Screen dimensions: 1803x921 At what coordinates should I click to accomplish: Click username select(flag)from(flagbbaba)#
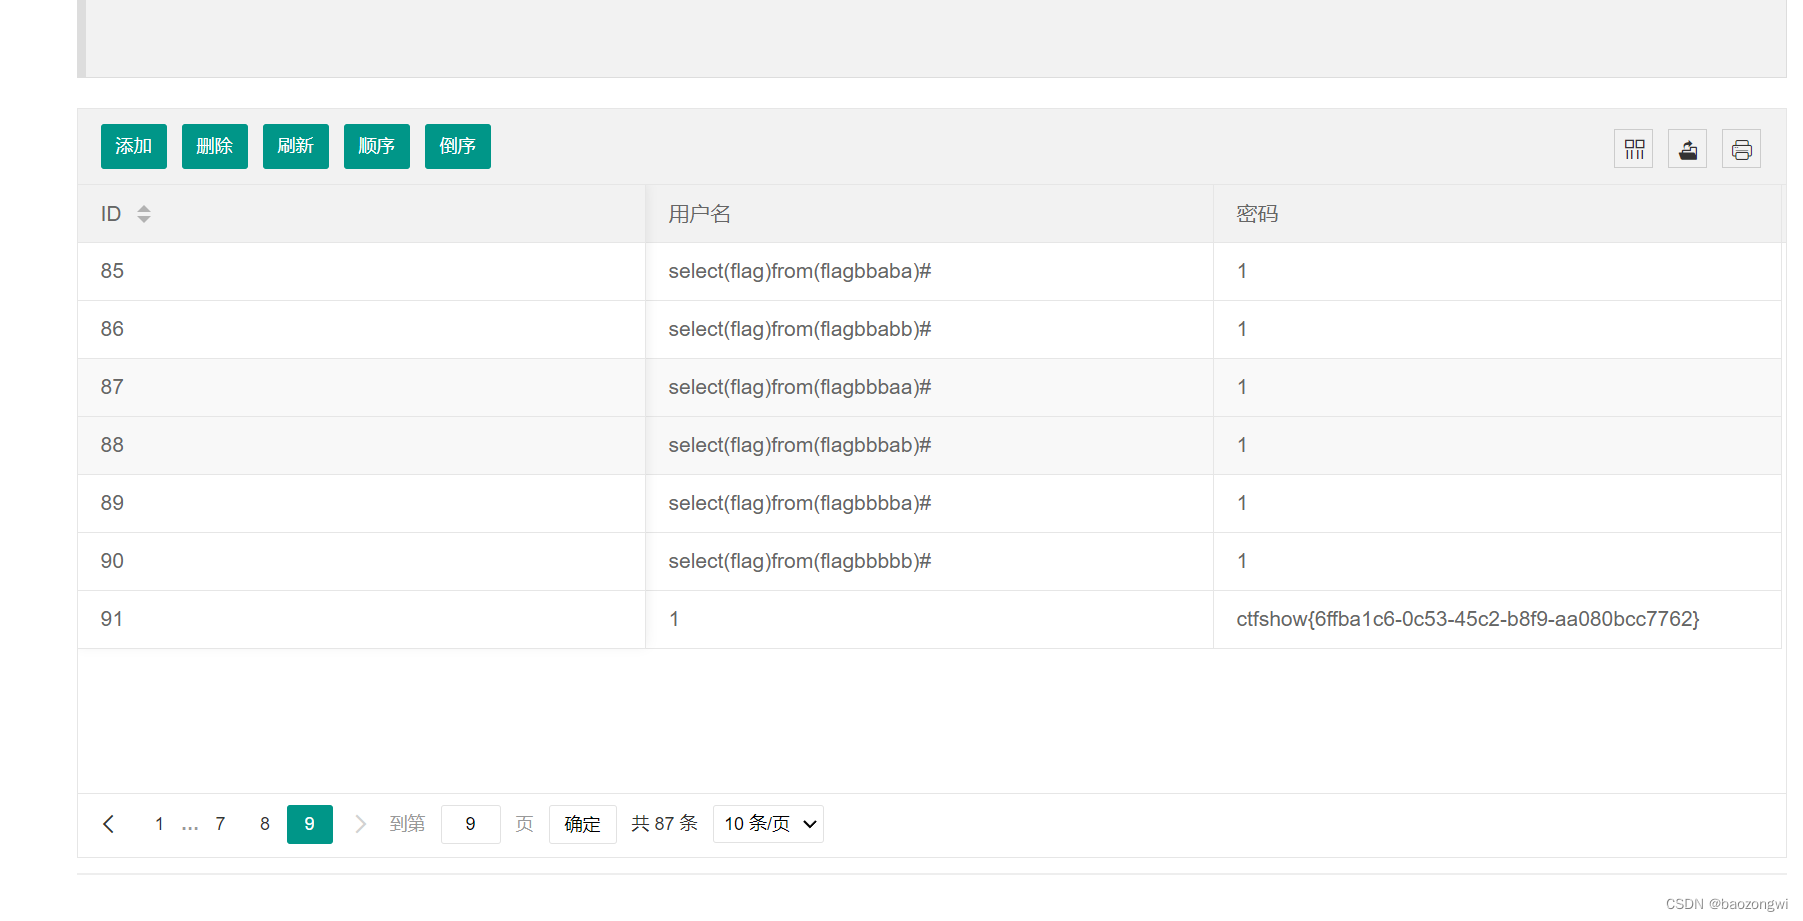click(x=800, y=272)
